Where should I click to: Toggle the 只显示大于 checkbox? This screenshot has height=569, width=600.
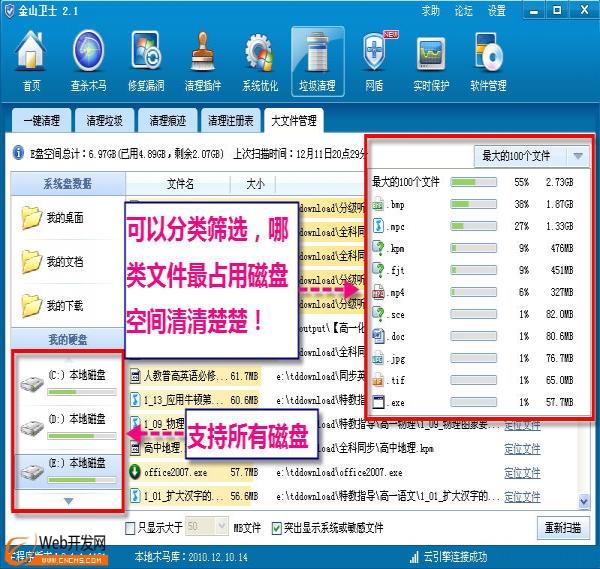click(132, 527)
